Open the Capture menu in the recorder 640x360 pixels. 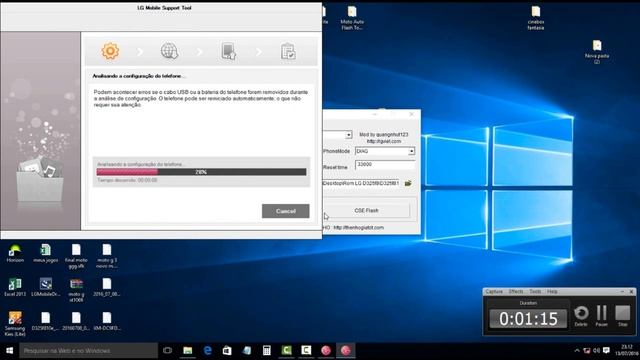494,291
